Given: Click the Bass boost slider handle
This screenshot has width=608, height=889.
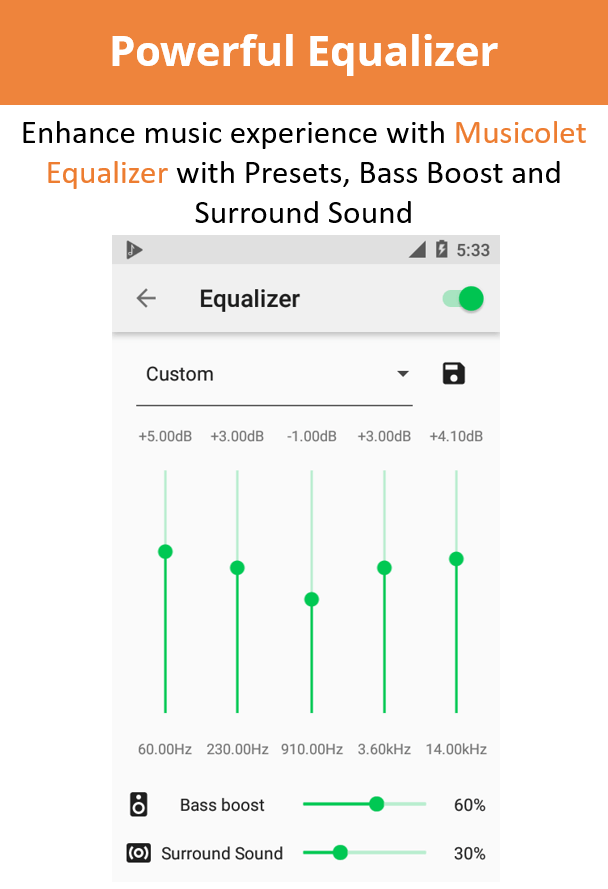Looking at the screenshot, I should point(377,804).
